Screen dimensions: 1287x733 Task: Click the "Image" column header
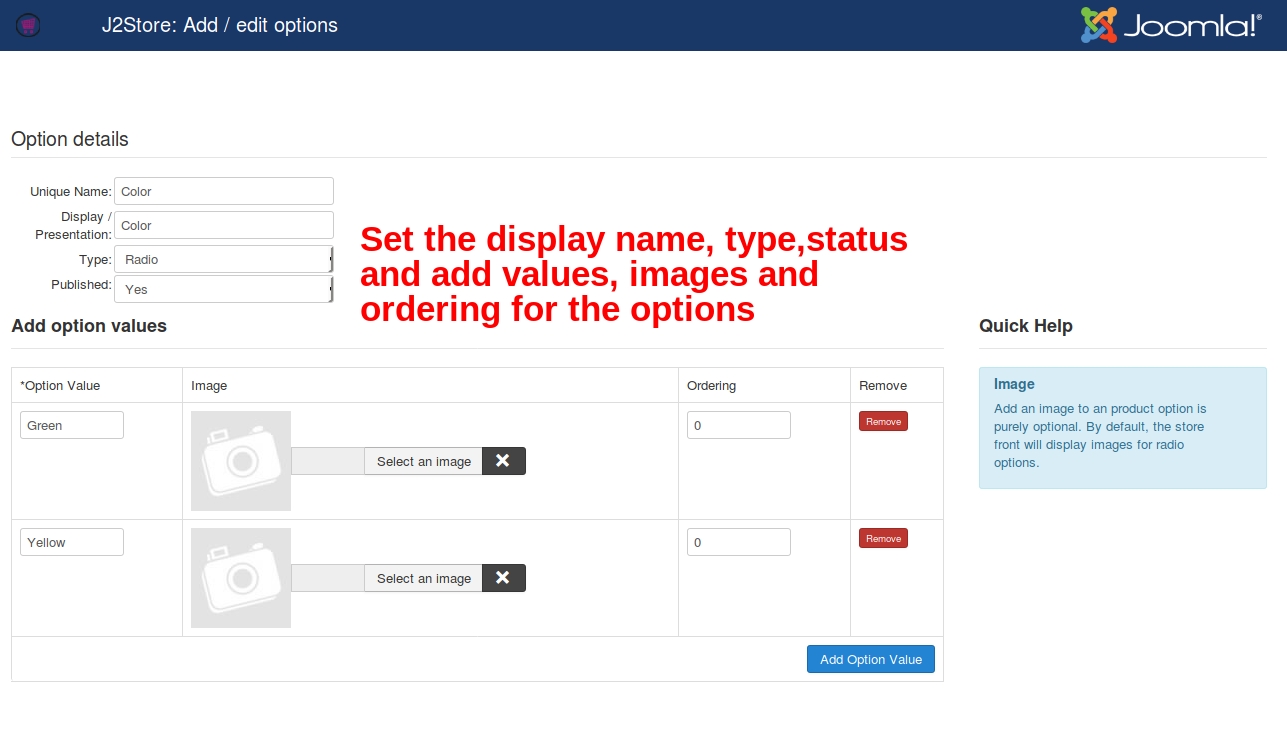(209, 385)
